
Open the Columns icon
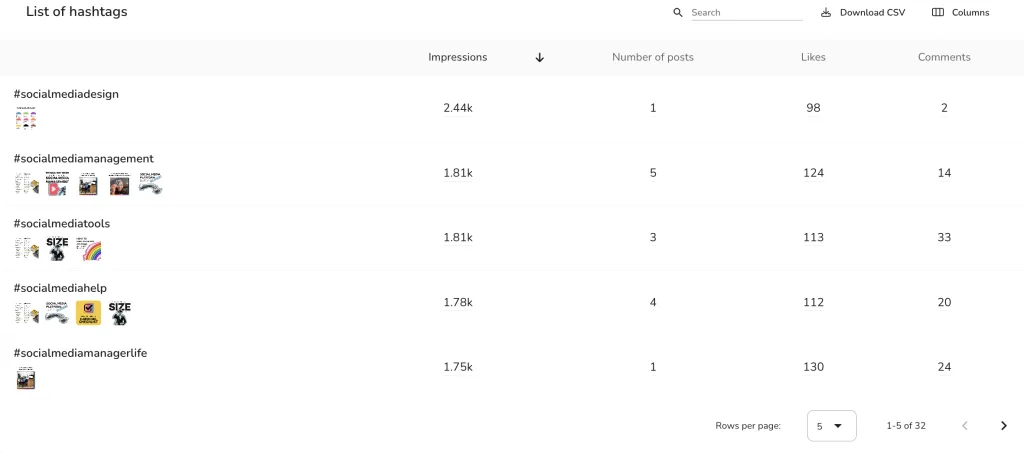tap(938, 12)
